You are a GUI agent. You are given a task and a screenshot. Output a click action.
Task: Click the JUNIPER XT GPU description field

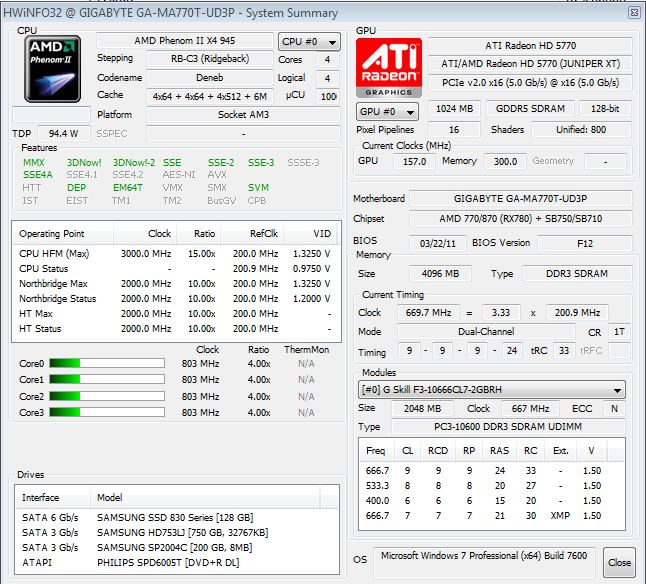point(530,64)
